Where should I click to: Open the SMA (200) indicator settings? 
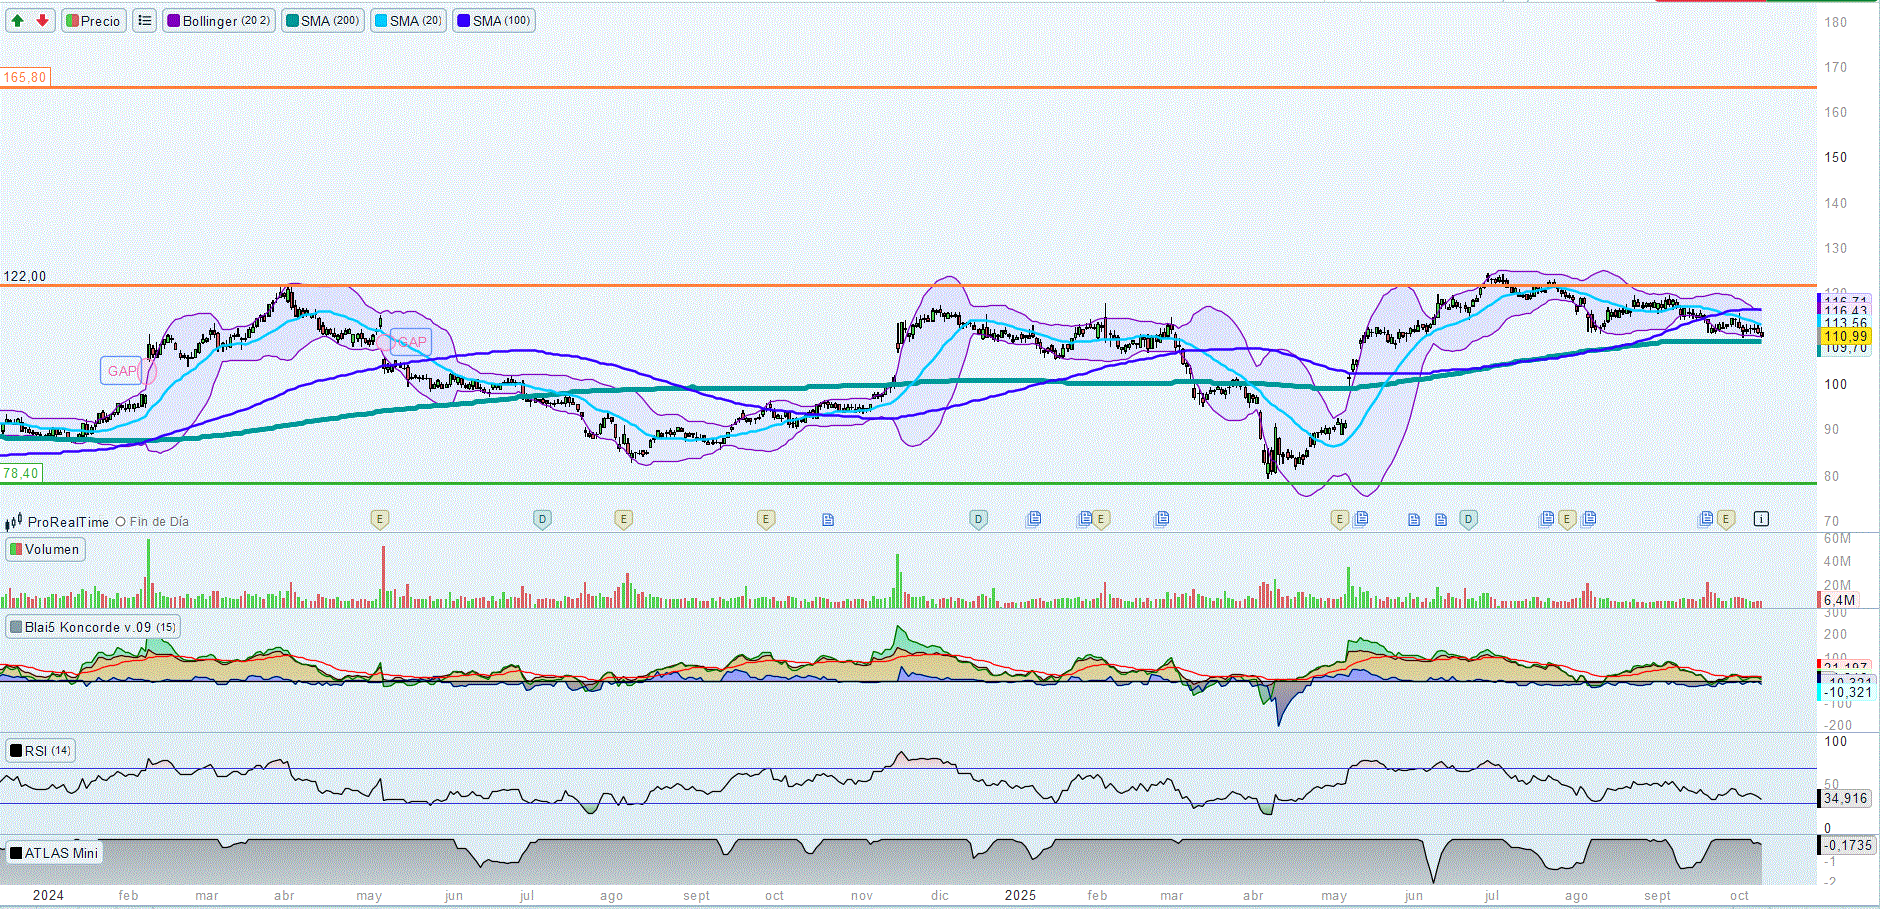click(x=323, y=21)
